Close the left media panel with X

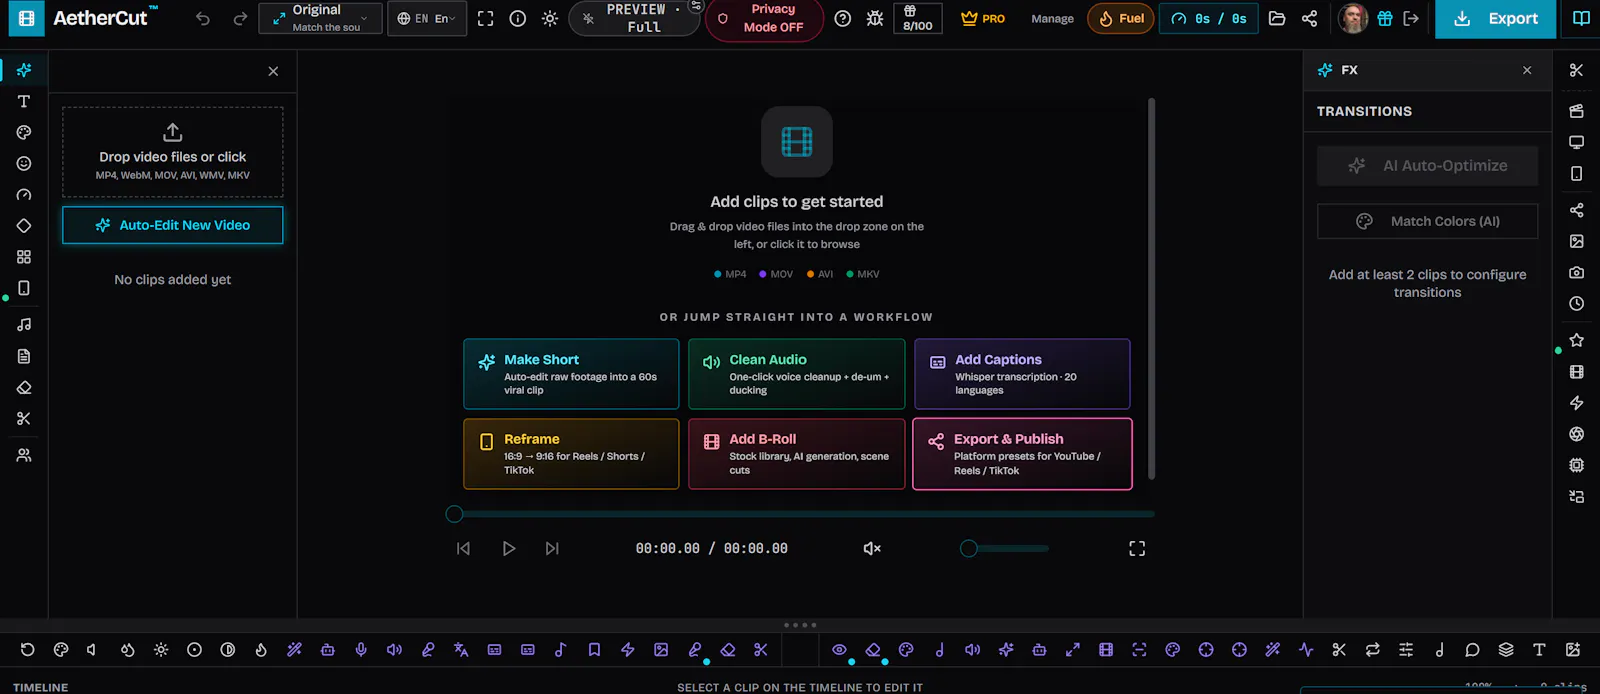click(273, 71)
